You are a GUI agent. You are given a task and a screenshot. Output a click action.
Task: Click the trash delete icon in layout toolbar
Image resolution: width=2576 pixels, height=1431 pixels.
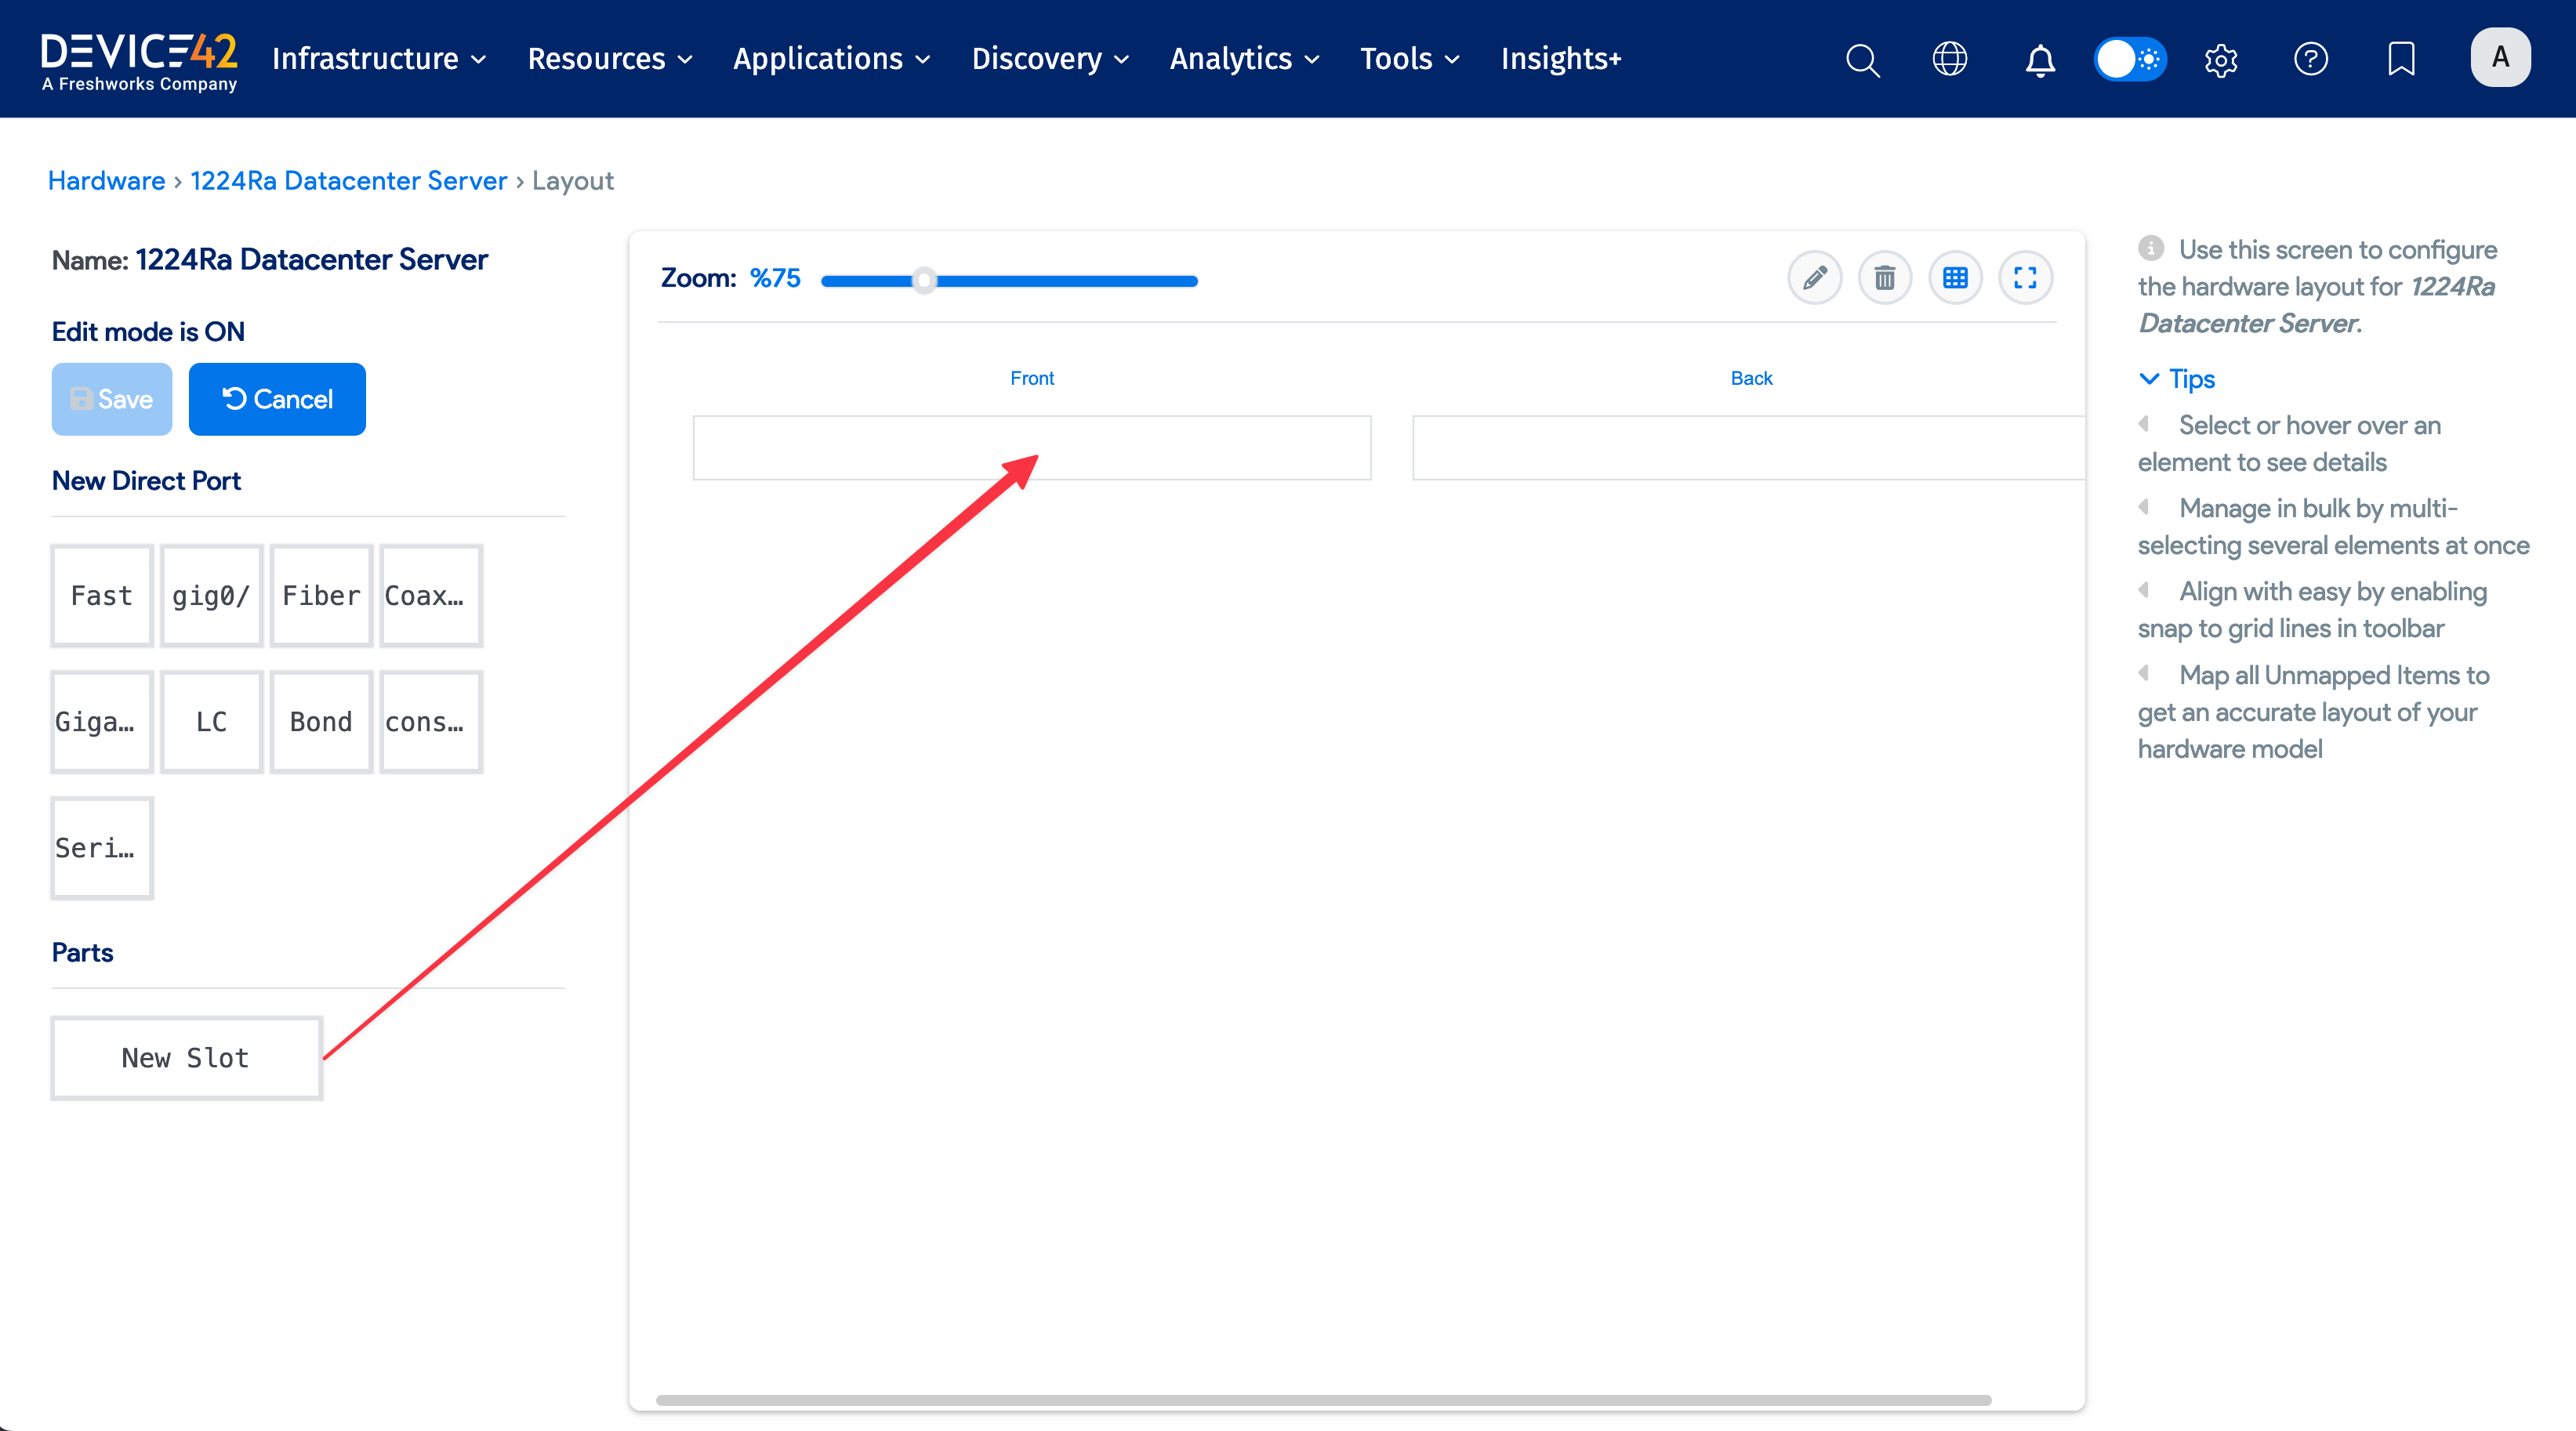1884,277
